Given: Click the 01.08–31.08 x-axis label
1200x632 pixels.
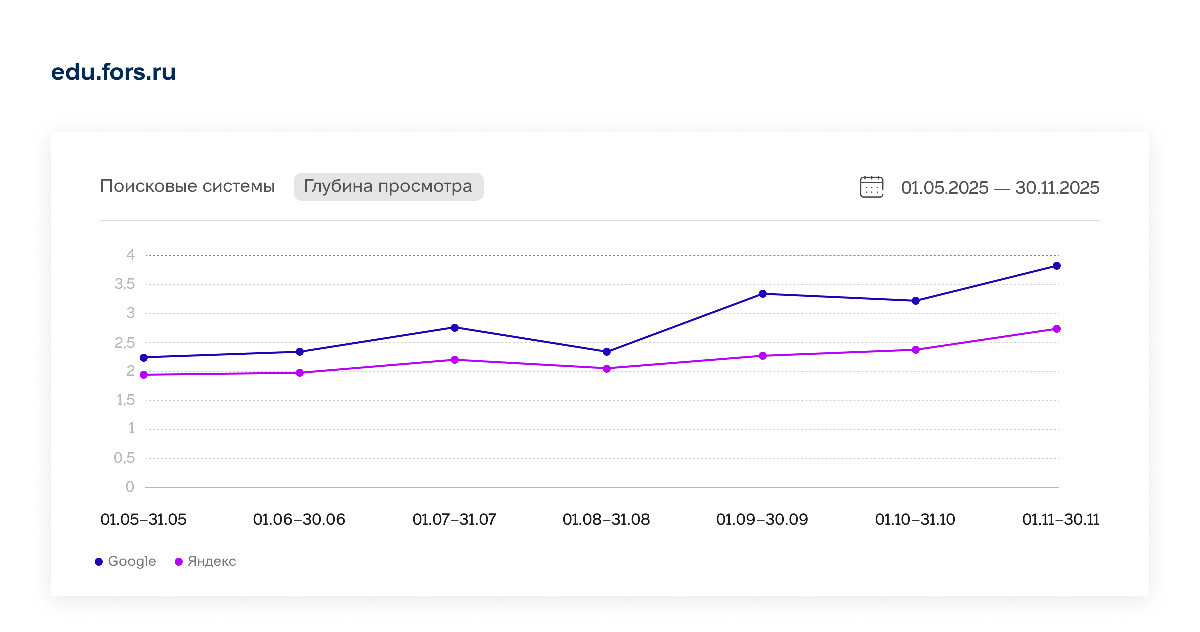Looking at the screenshot, I should [x=606, y=520].
